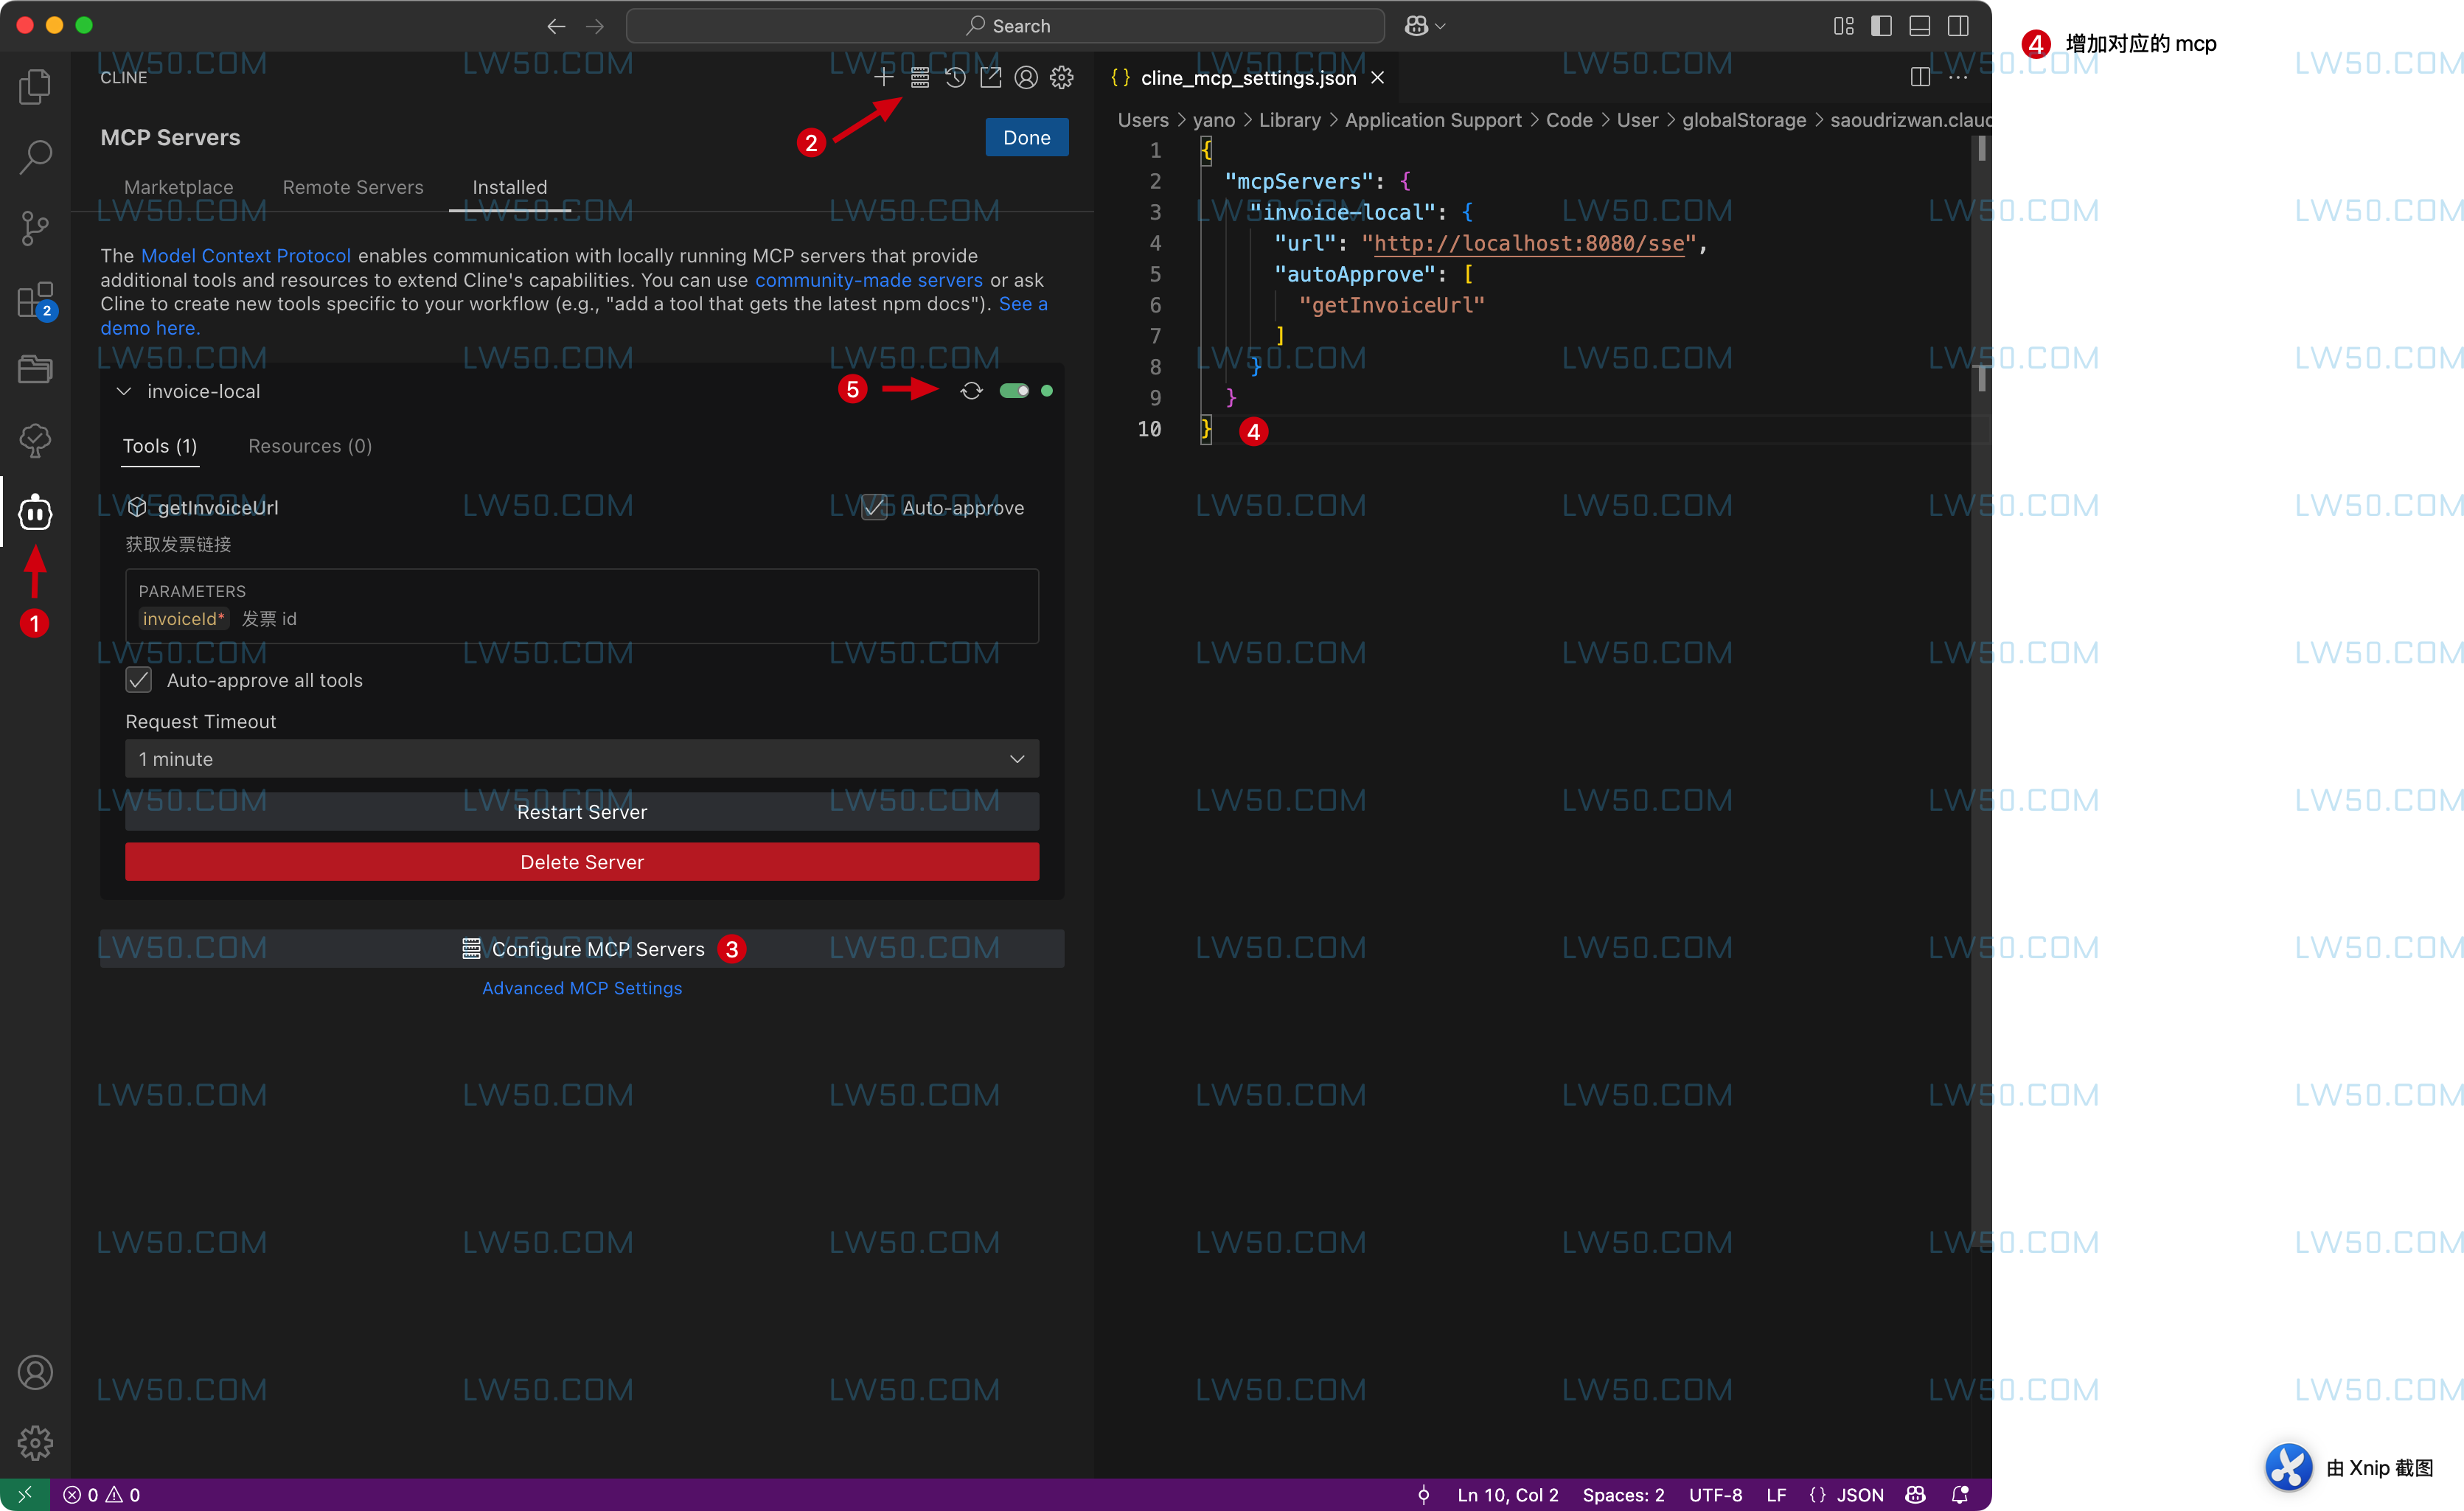Split the editor to the right
The image size is (2464, 1511).
[x=1920, y=78]
